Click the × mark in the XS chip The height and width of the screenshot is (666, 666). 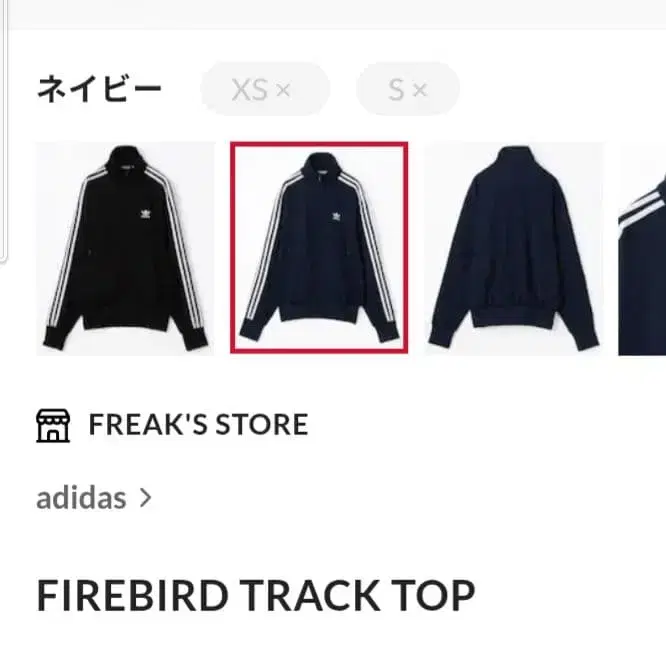pos(283,90)
